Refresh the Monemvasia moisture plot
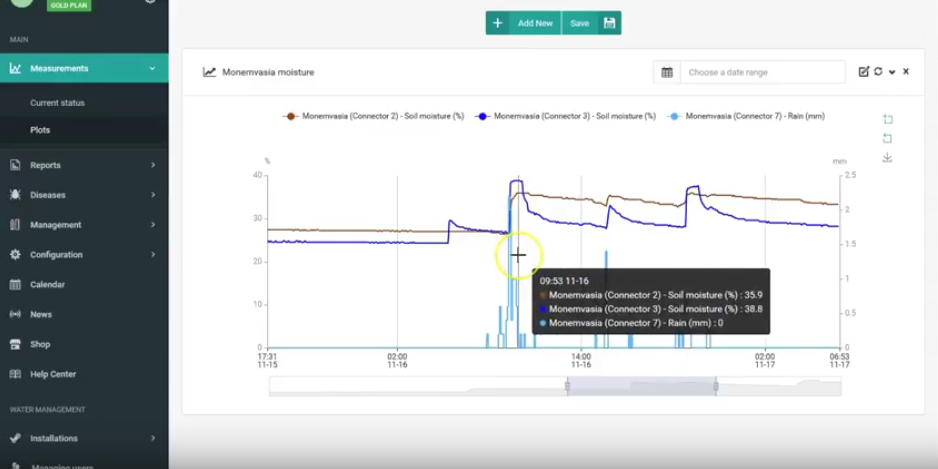The height and width of the screenshot is (469, 938). click(x=878, y=72)
